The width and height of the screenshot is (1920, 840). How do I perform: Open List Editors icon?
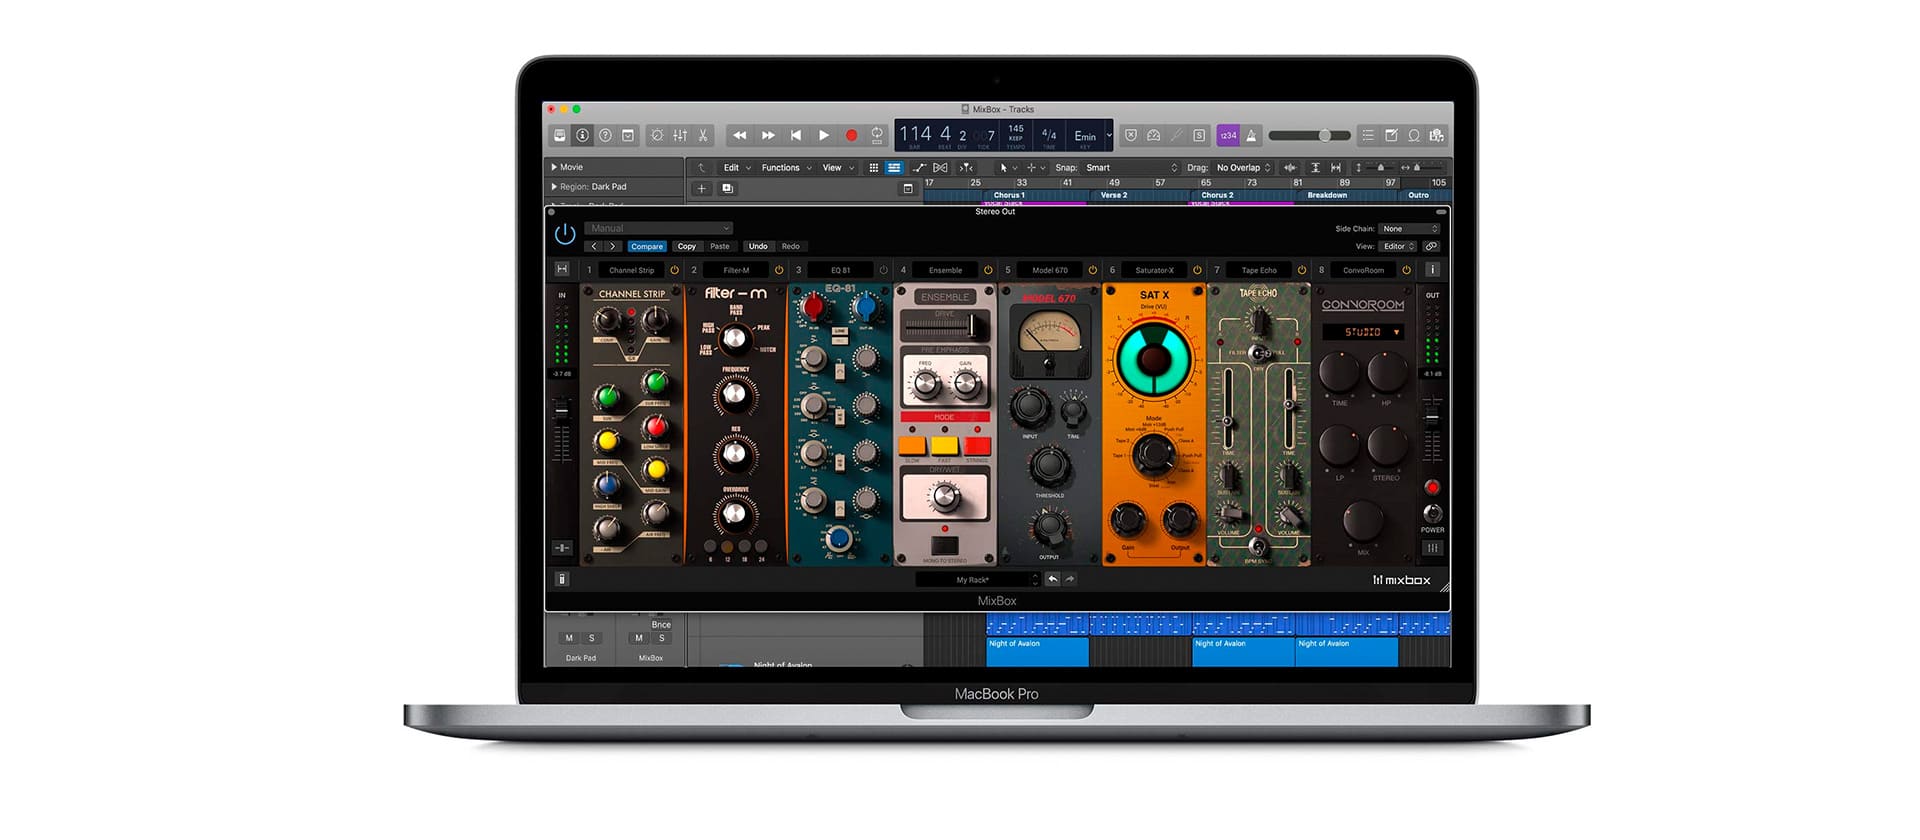click(x=1368, y=135)
